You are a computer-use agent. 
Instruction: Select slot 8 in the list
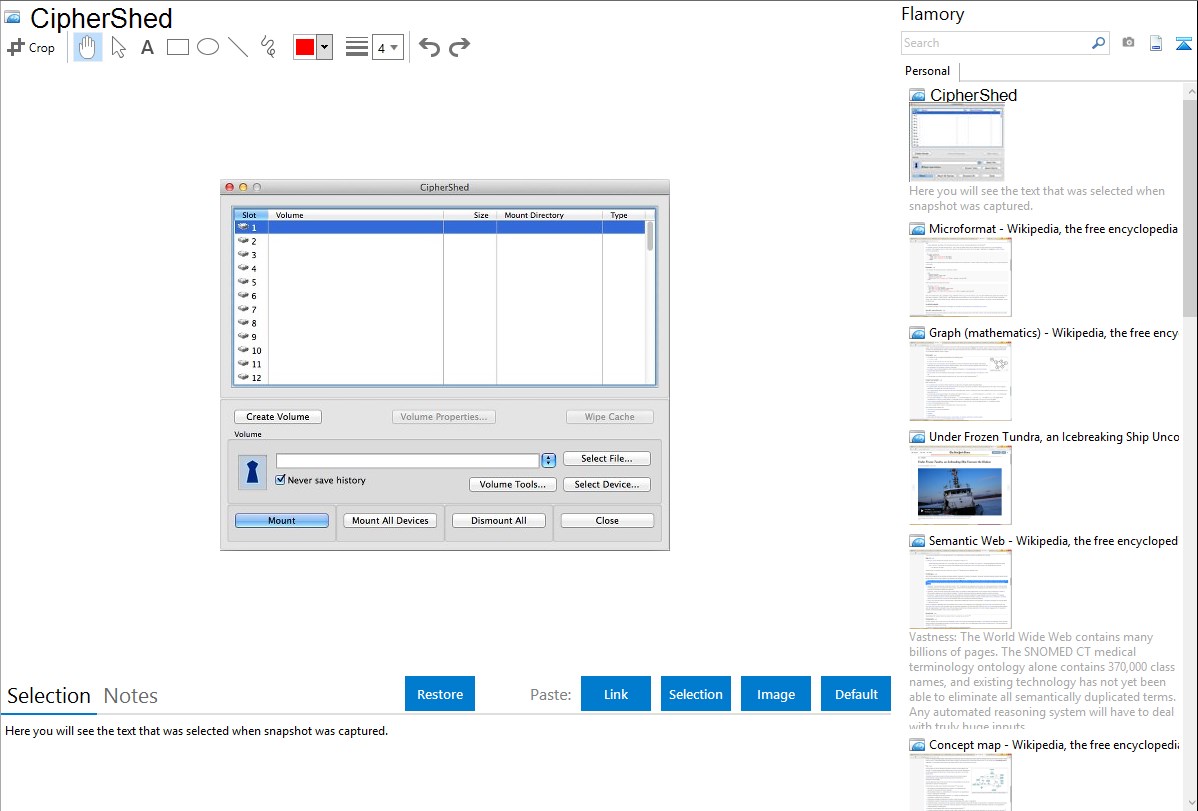pos(254,323)
